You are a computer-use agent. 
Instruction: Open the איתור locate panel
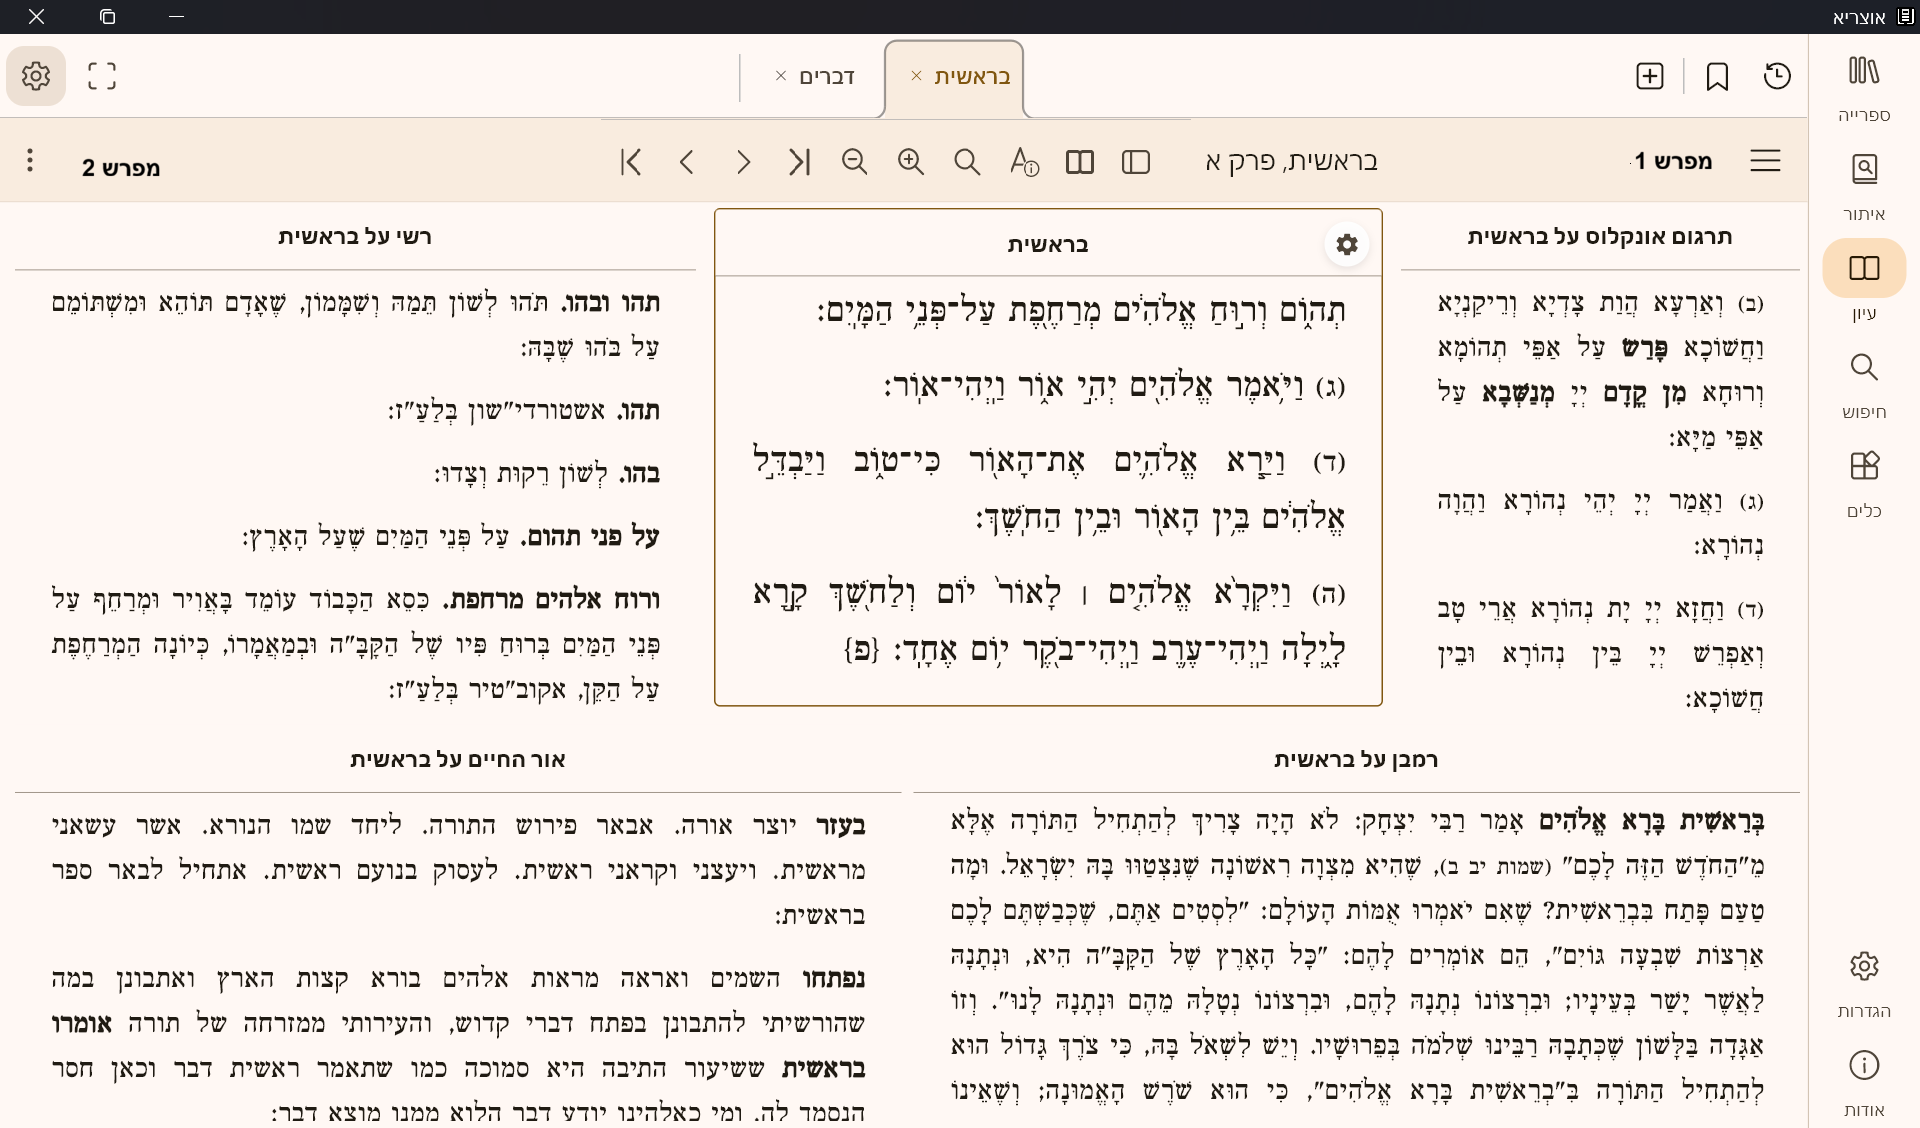[1864, 180]
